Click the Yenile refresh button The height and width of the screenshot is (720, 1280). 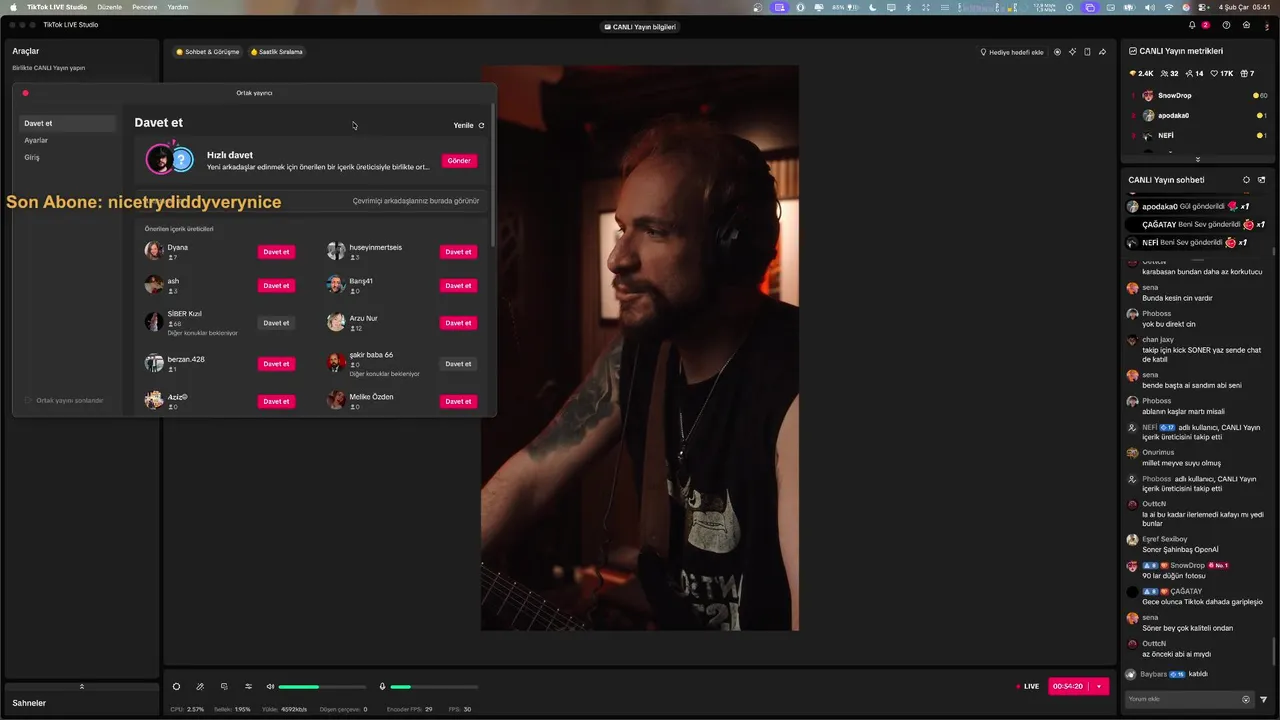tap(469, 126)
